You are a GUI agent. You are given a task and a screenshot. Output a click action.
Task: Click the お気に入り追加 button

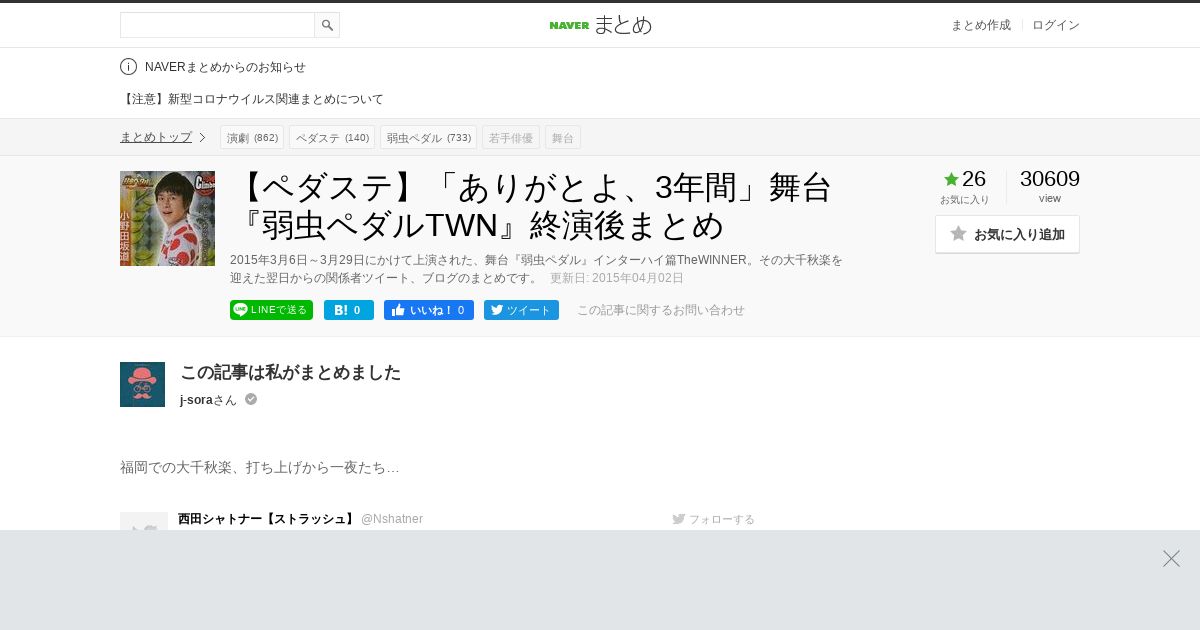1007,234
